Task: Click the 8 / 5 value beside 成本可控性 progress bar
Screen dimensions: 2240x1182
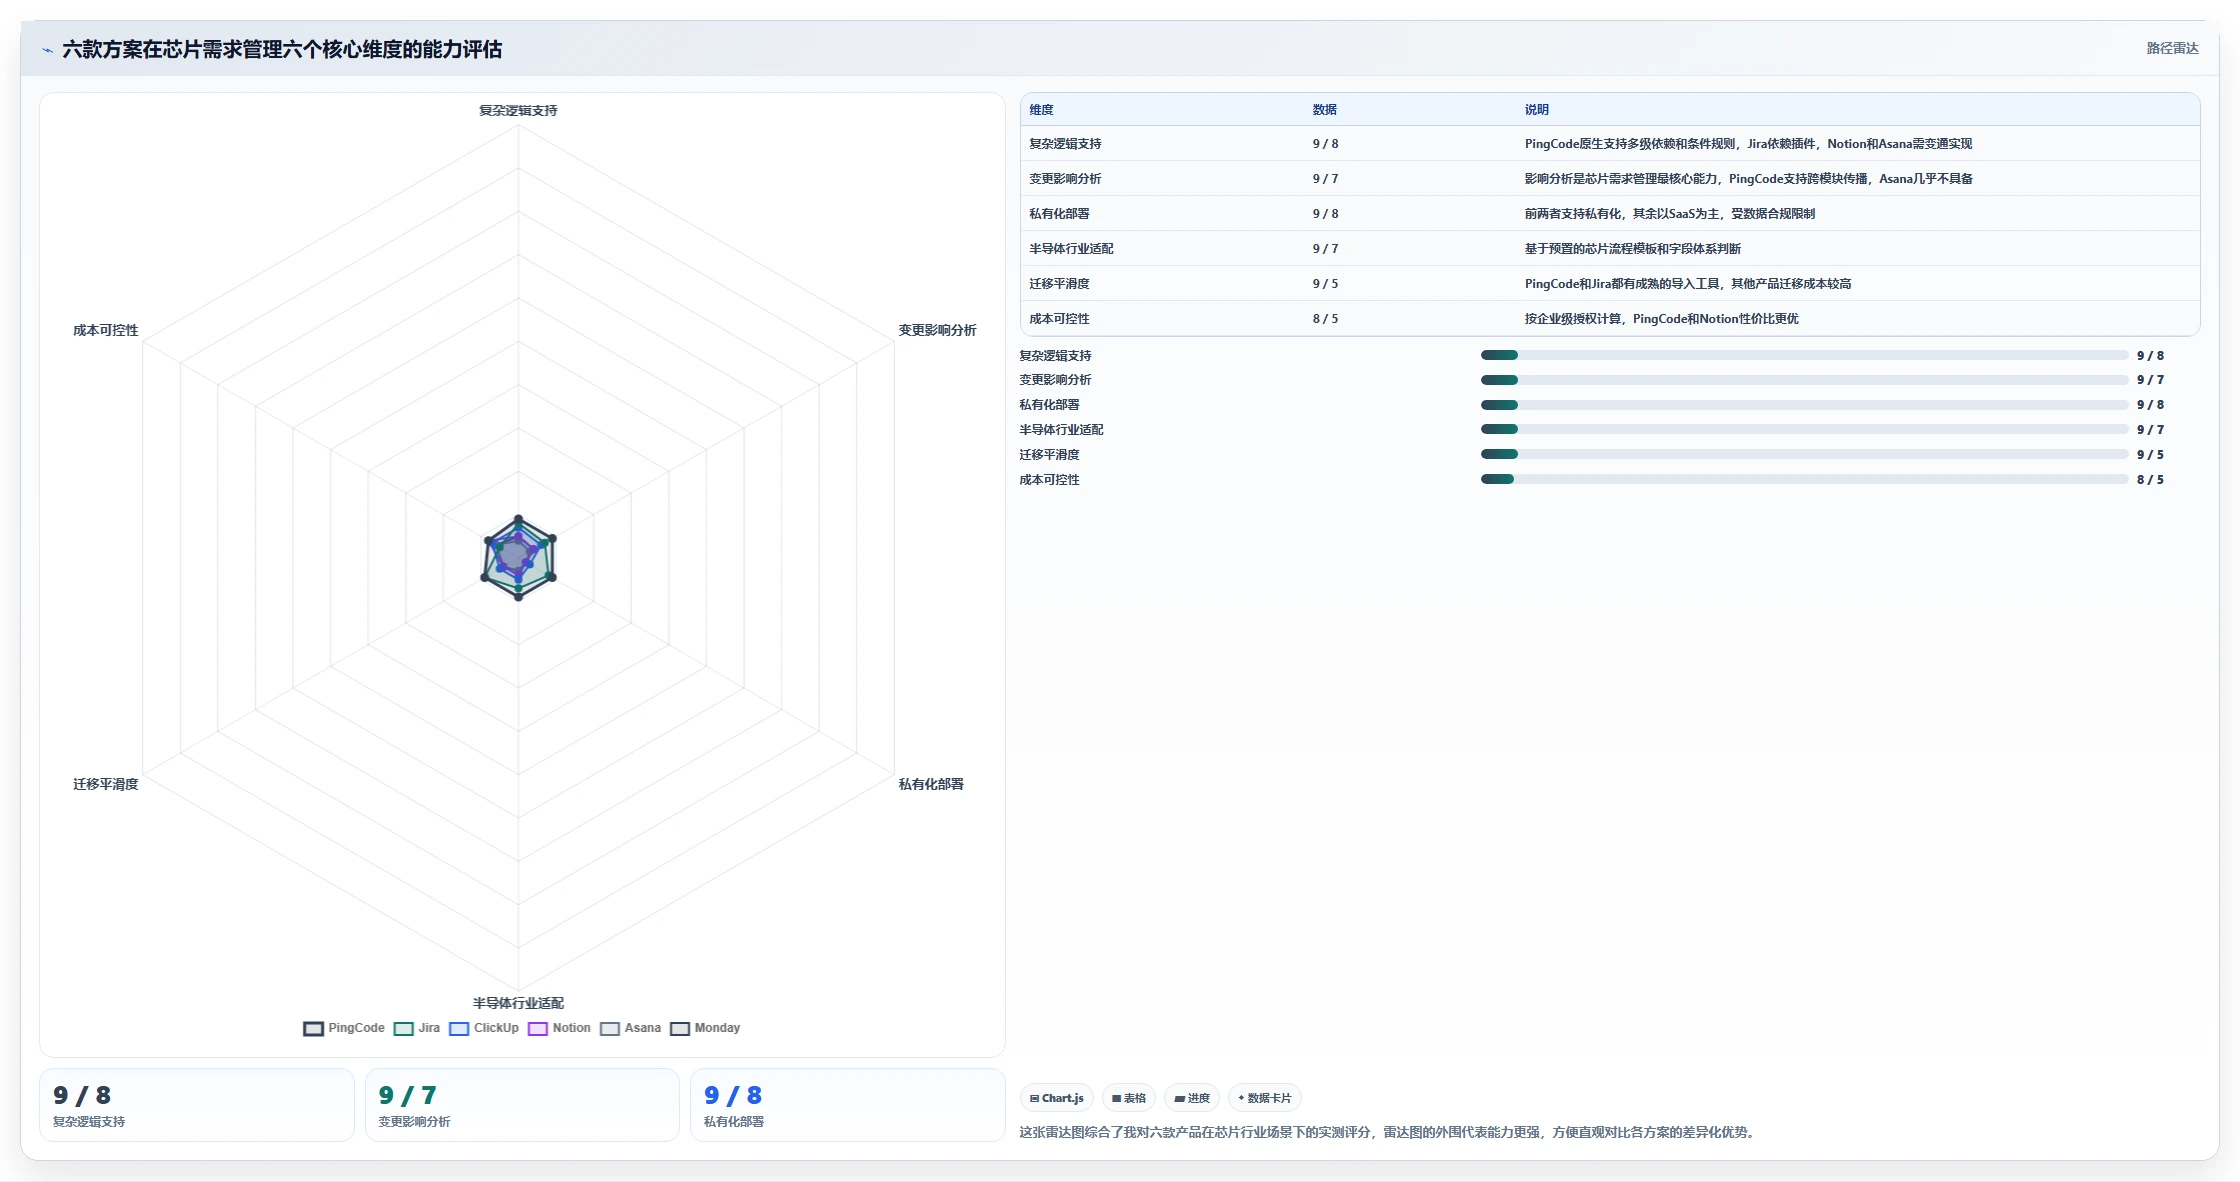Action: point(2150,480)
